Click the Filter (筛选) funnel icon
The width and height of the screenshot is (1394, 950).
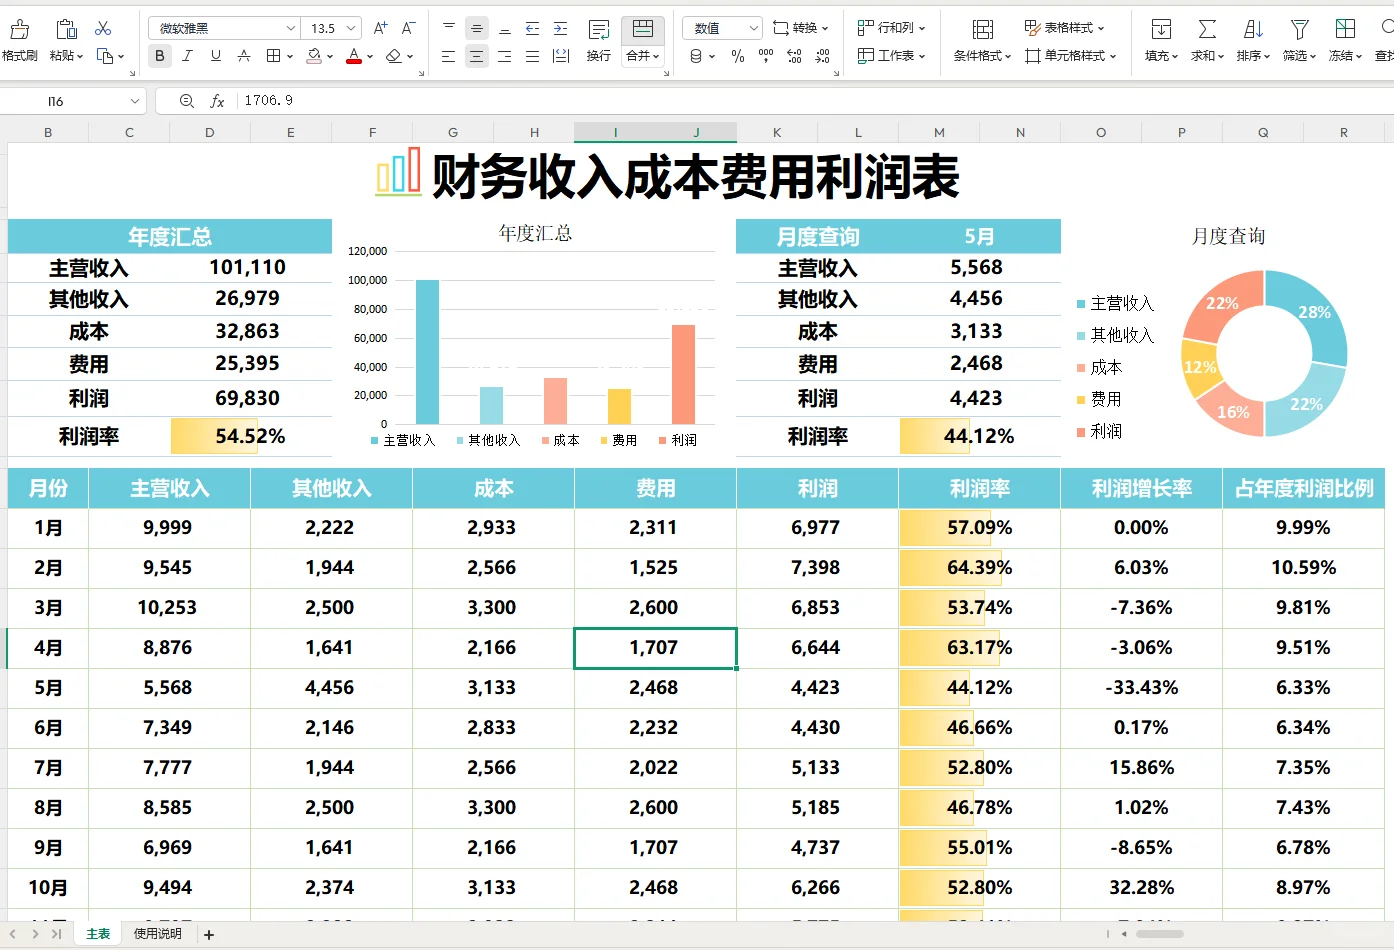click(1299, 29)
